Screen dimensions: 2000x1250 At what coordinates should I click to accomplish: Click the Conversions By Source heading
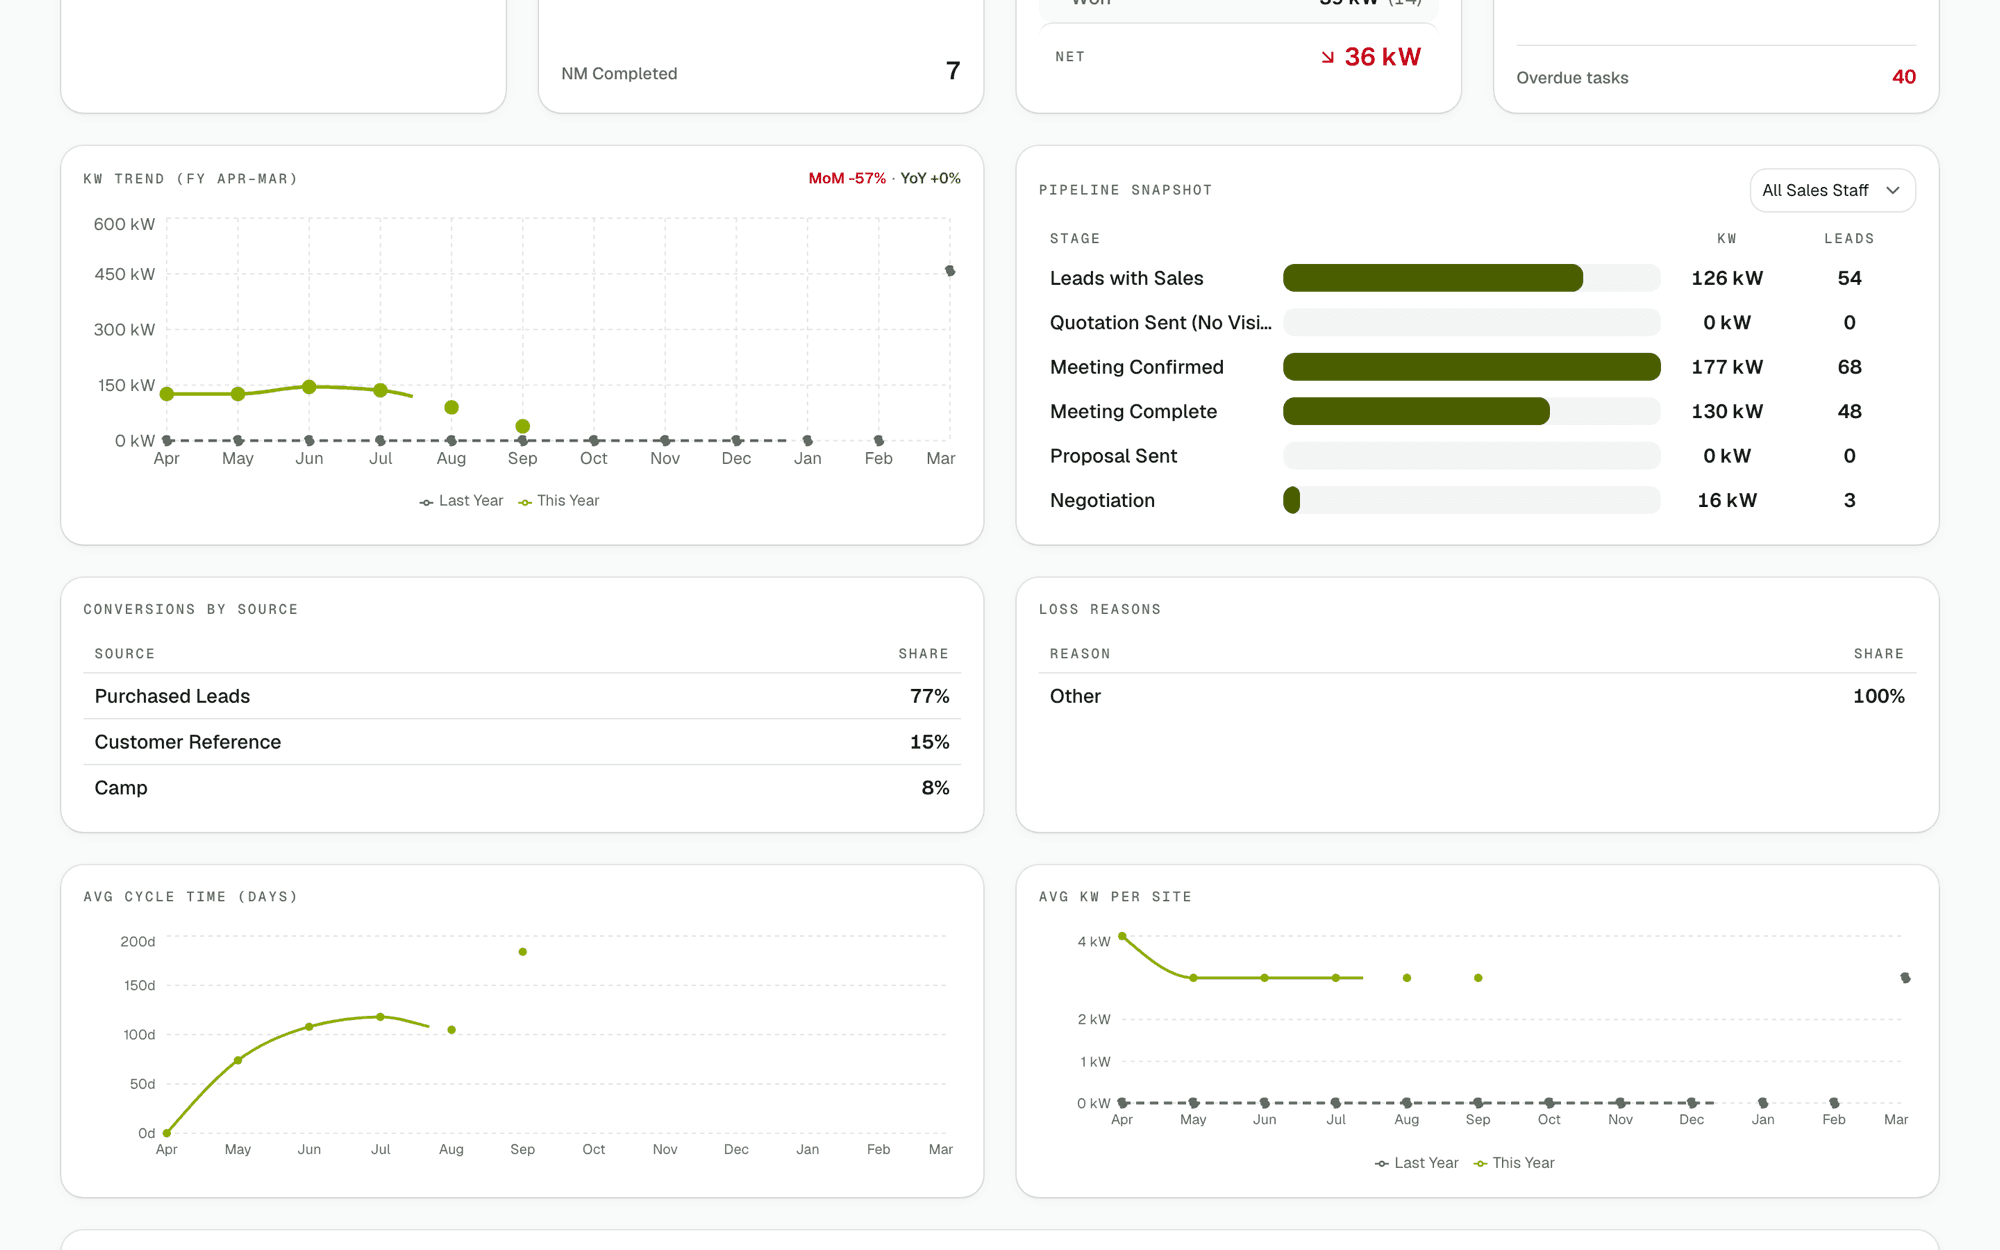[191, 609]
